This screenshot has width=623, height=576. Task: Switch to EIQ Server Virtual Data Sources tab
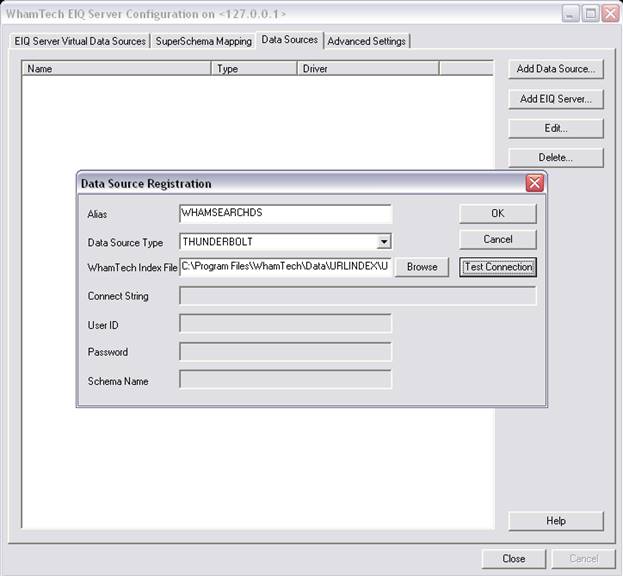80,41
